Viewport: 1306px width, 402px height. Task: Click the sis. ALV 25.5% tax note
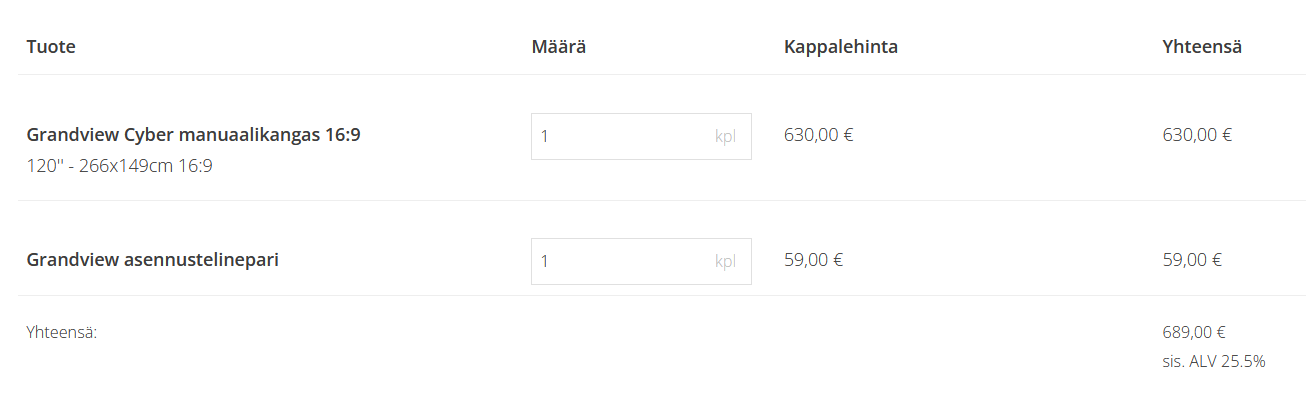[1213, 361]
